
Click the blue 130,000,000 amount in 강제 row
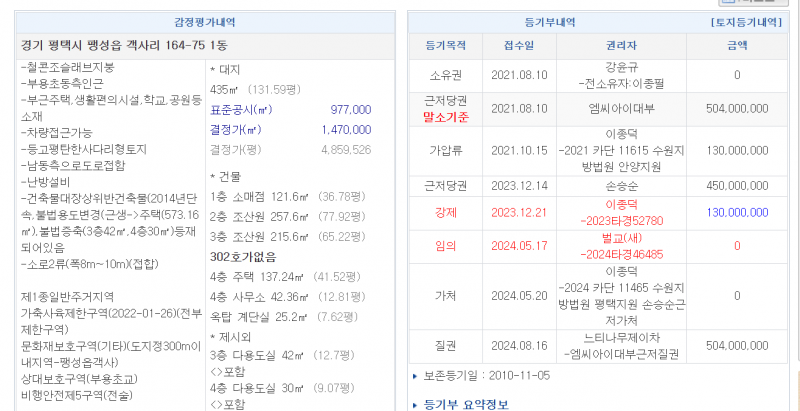(x=736, y=213)
